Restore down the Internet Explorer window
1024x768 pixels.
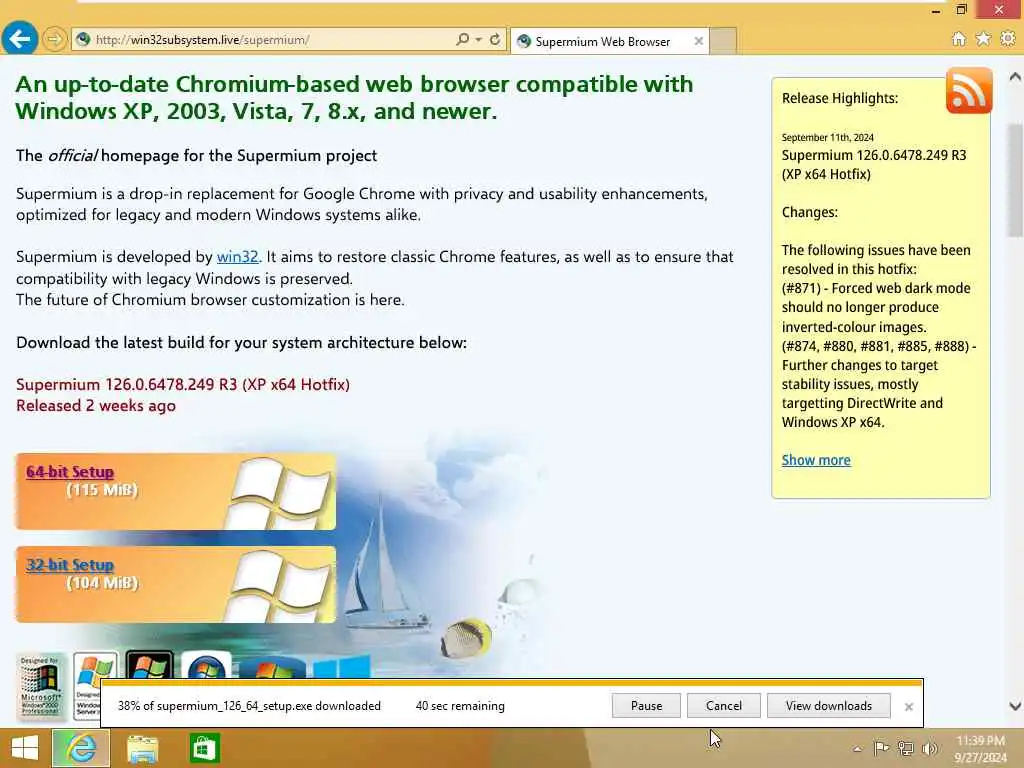pyautogui.click(x=961, y=10)
